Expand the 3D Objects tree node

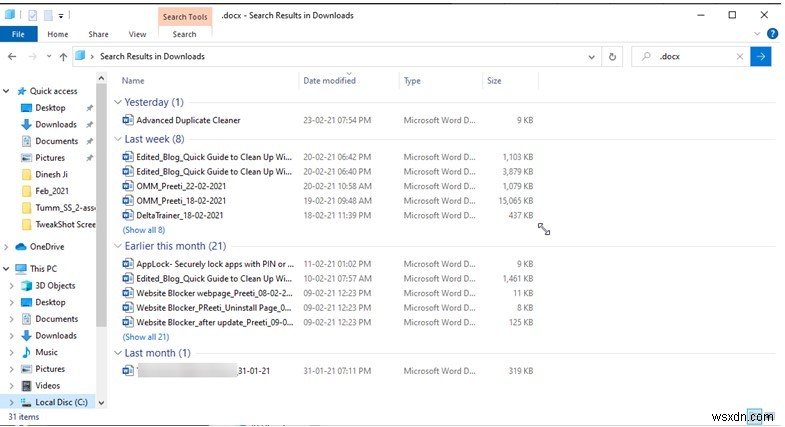coord(12,286)
